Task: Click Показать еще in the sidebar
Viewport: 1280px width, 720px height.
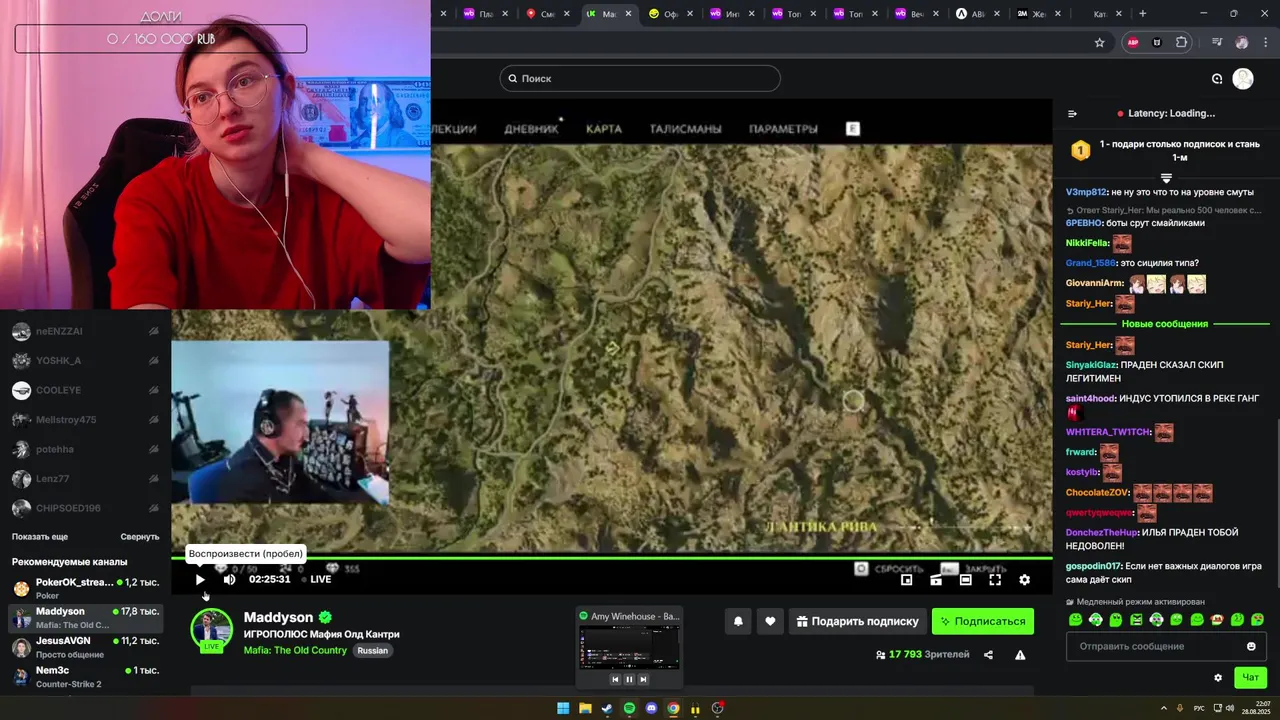Action: point(40,537)
